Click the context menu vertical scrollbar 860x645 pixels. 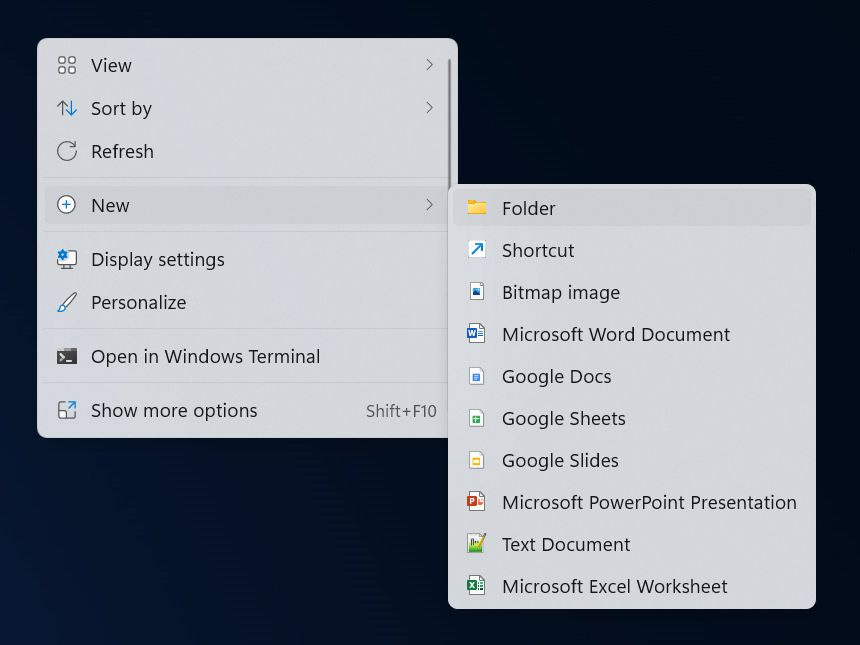click(x=450, y=122)
